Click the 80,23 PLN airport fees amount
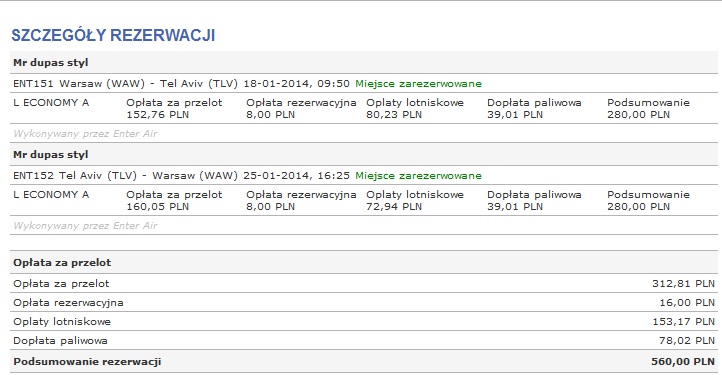The width and height of the screenshot is (722, 375). coord(394,115)
